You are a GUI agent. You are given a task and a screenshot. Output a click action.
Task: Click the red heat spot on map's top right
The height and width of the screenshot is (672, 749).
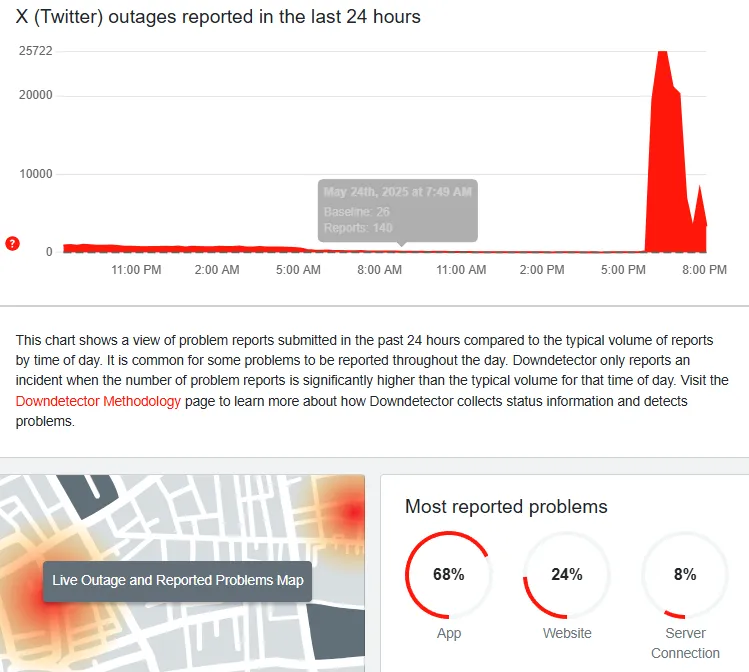click(x=353, y=512)
